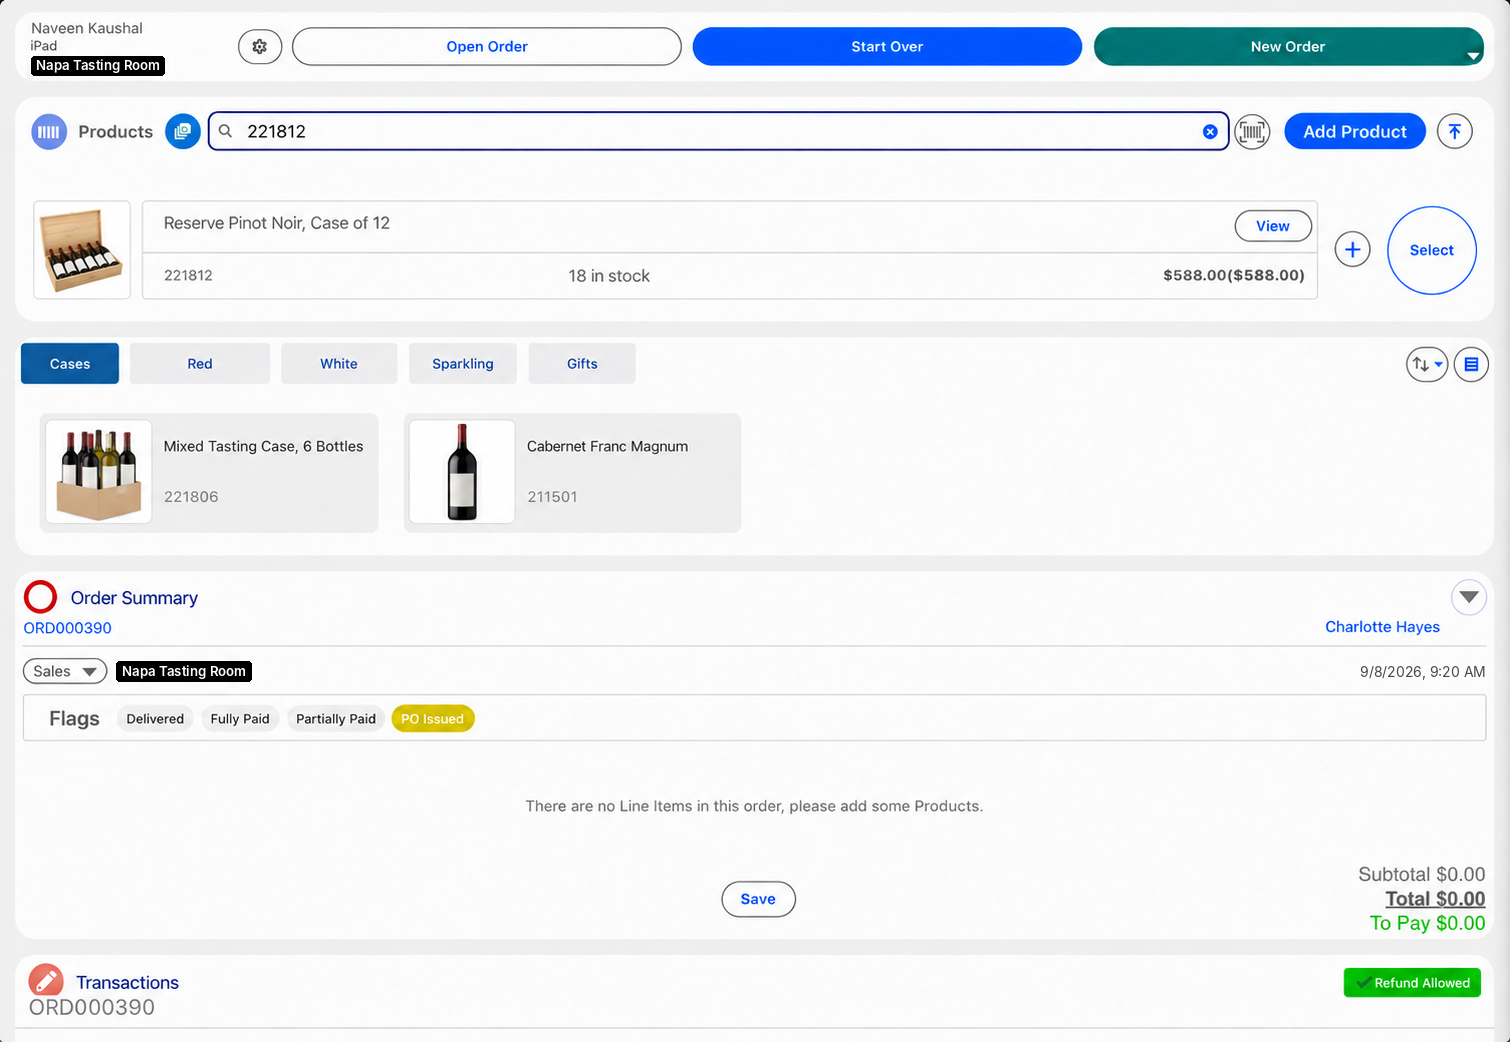Open the list view icon

[x=1471, y=364]
